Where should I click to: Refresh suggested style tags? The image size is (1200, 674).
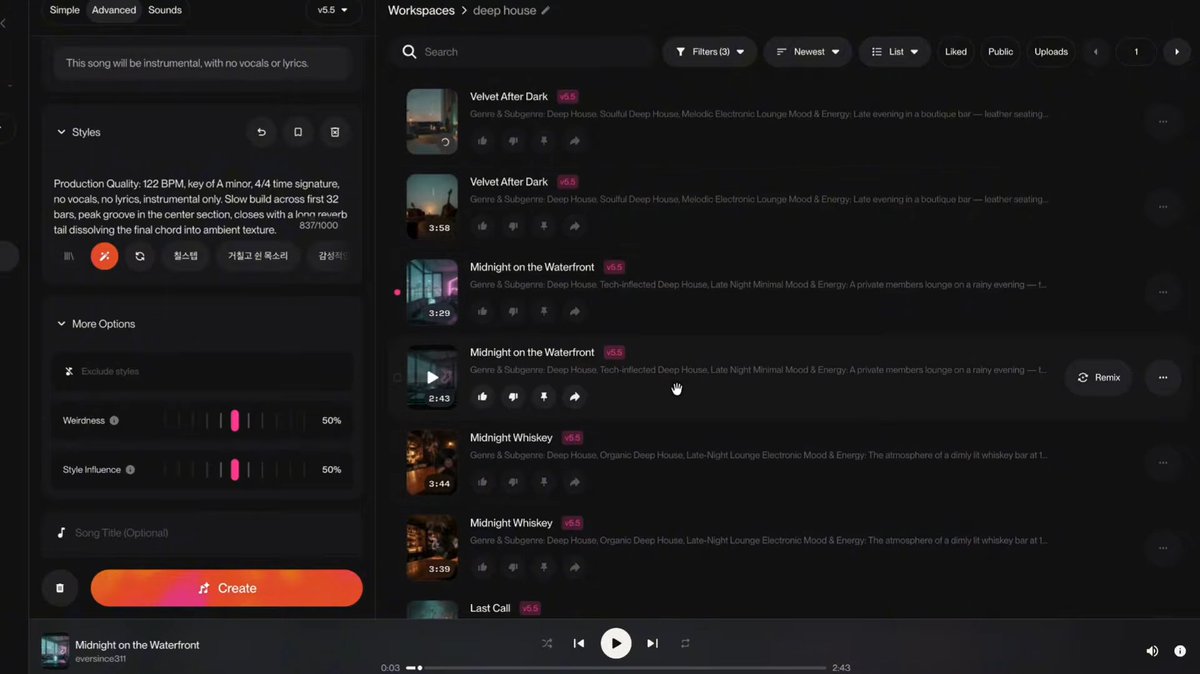[x=140, y=256]
